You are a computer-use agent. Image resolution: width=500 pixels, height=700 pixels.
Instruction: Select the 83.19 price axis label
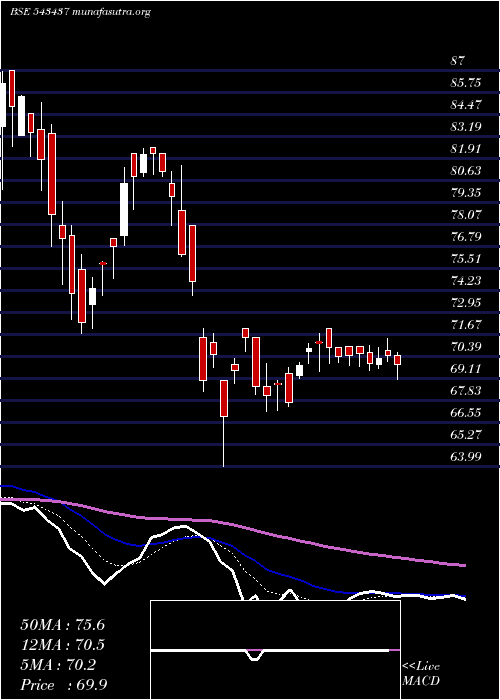click(466, 126)
